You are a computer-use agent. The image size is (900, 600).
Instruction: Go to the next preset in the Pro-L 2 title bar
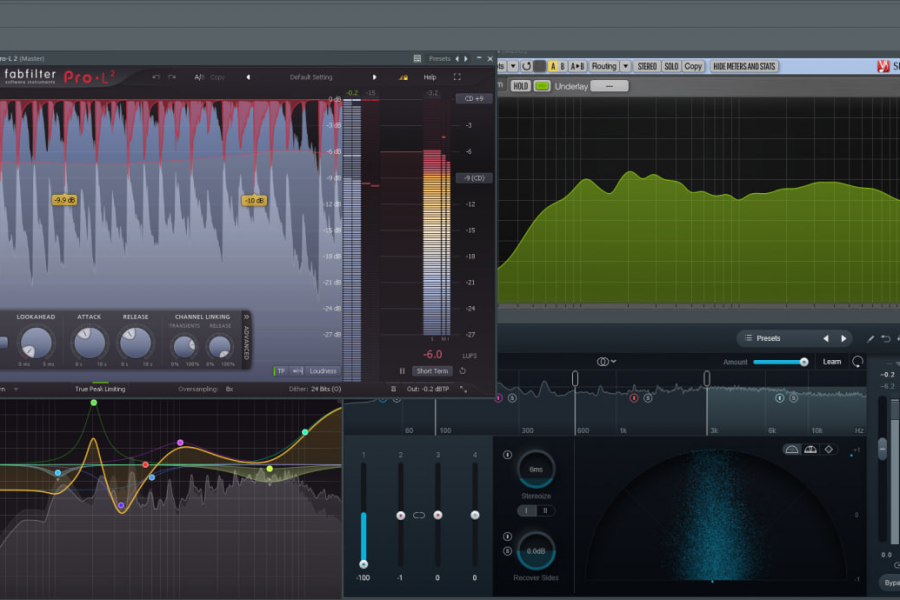coord(466,59)
